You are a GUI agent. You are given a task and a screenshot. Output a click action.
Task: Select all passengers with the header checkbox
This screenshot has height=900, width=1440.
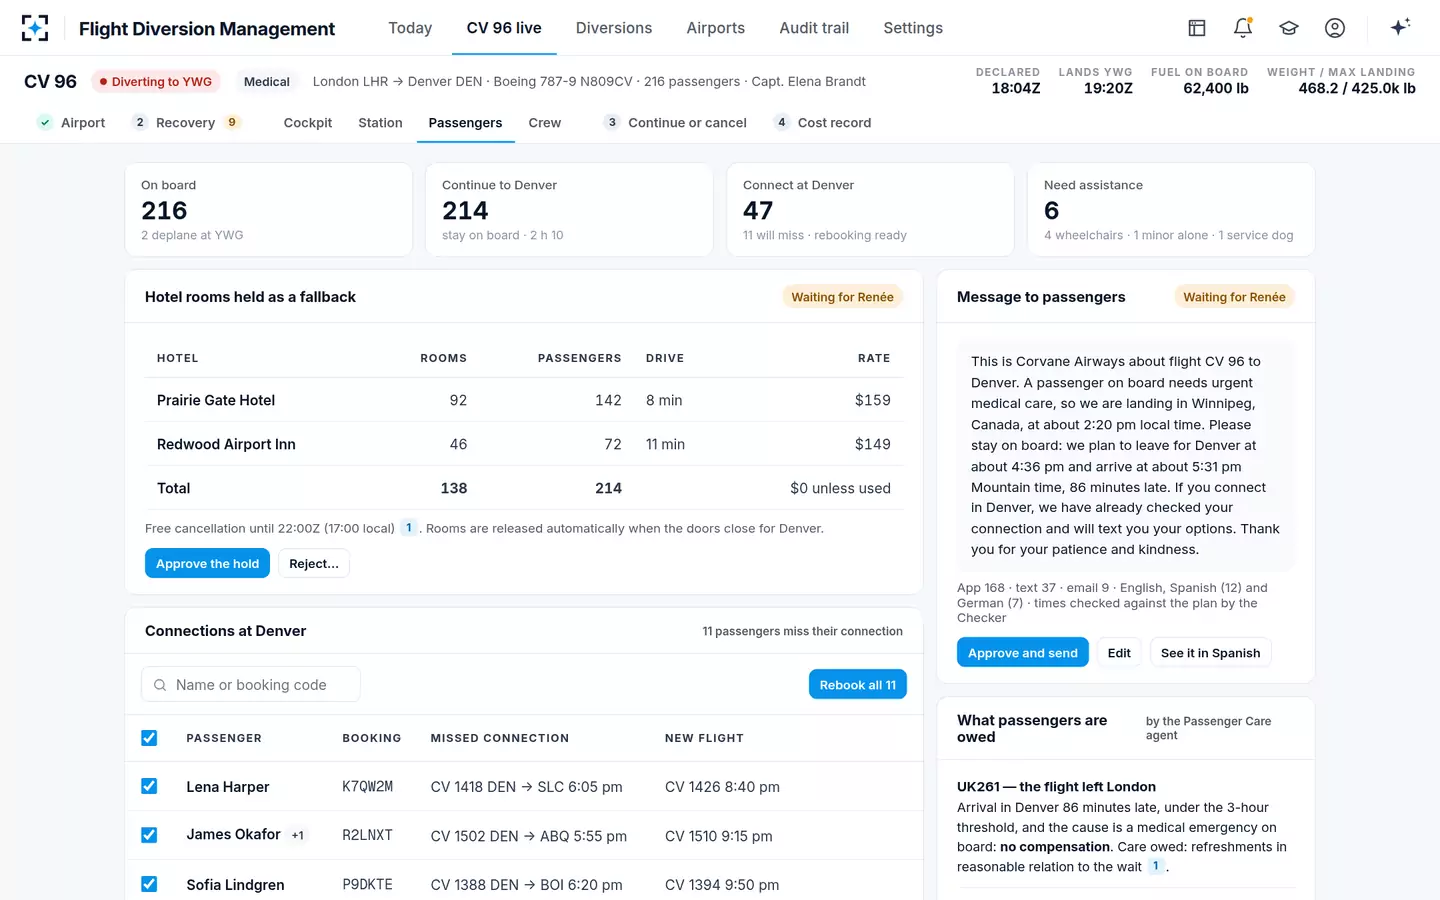point(149,738)
